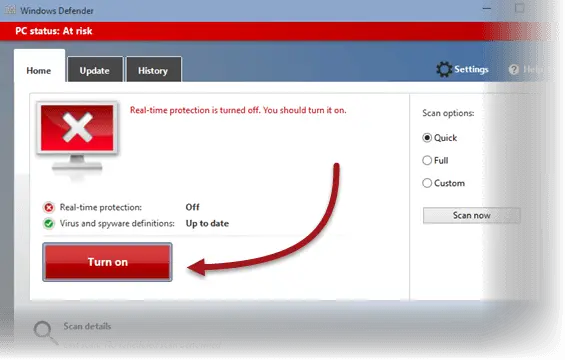565x360 pixels.
Task: Click the PC status: At risk banner text
Action: pos(54,31)
